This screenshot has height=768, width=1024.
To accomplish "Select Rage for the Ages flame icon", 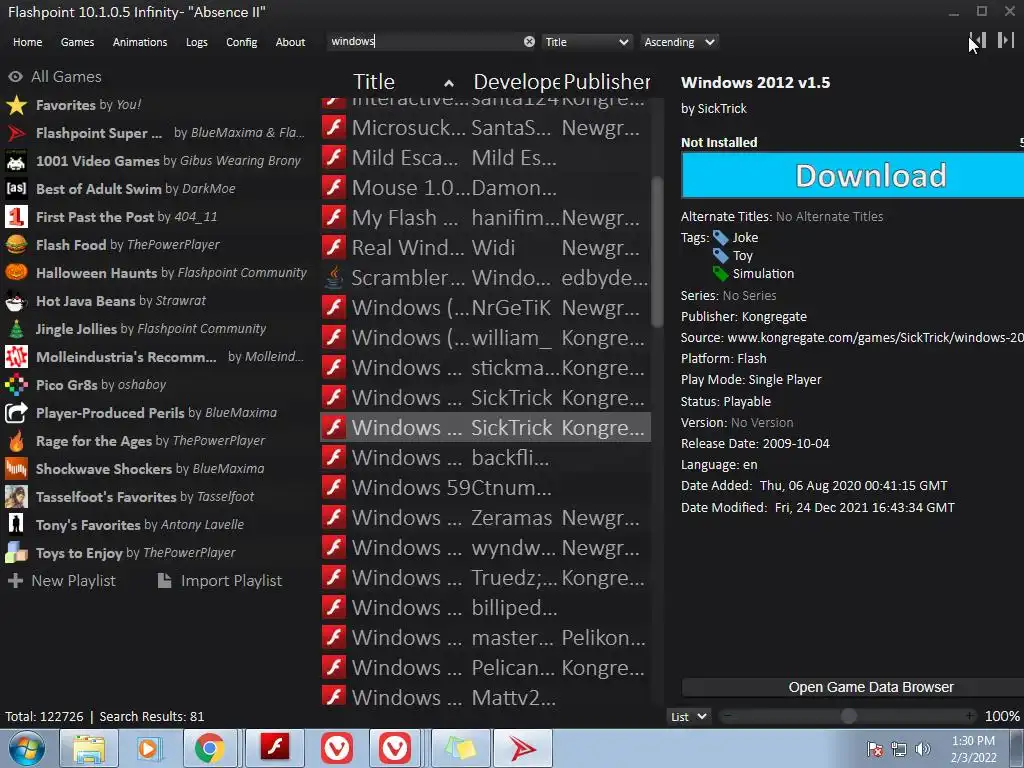I will tap(16, 441).
